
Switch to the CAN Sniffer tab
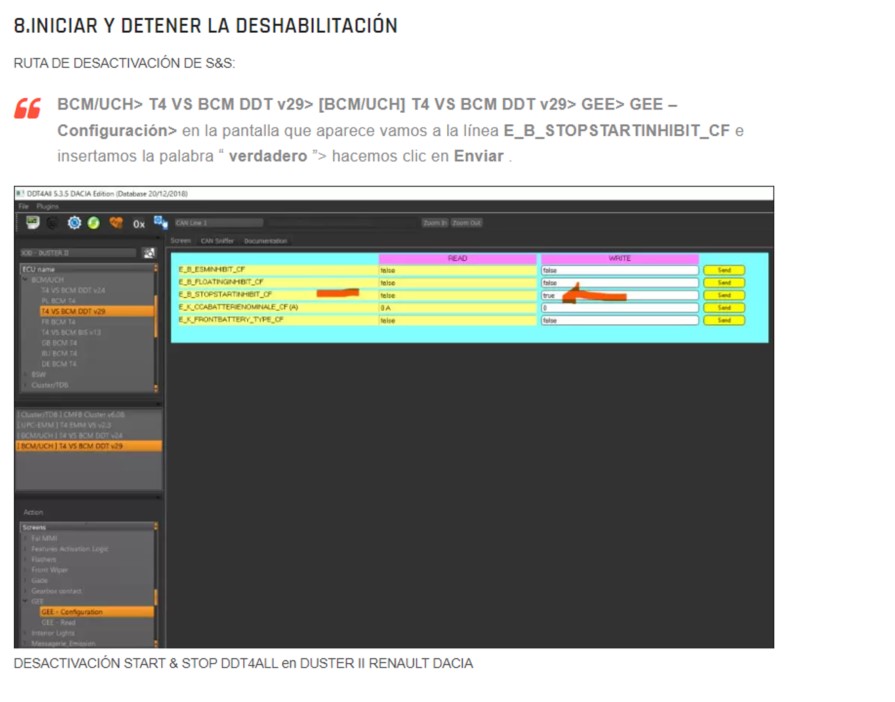click(x=217, y=241)
